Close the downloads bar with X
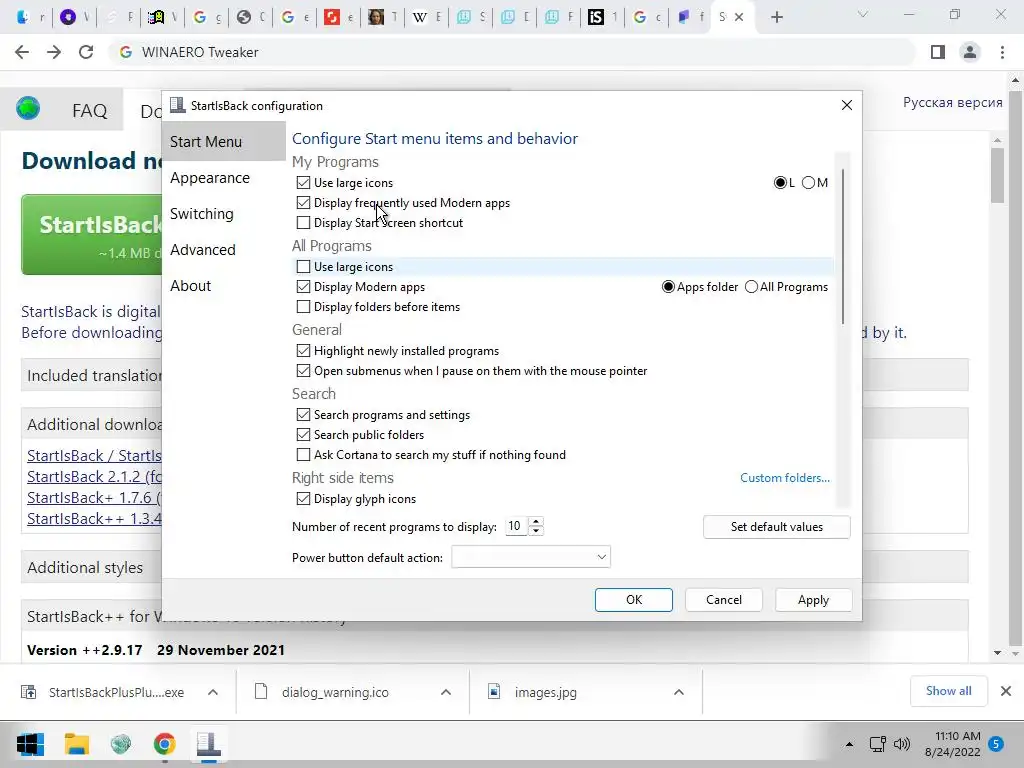 pyautogui.click(x=1006, y=691)
